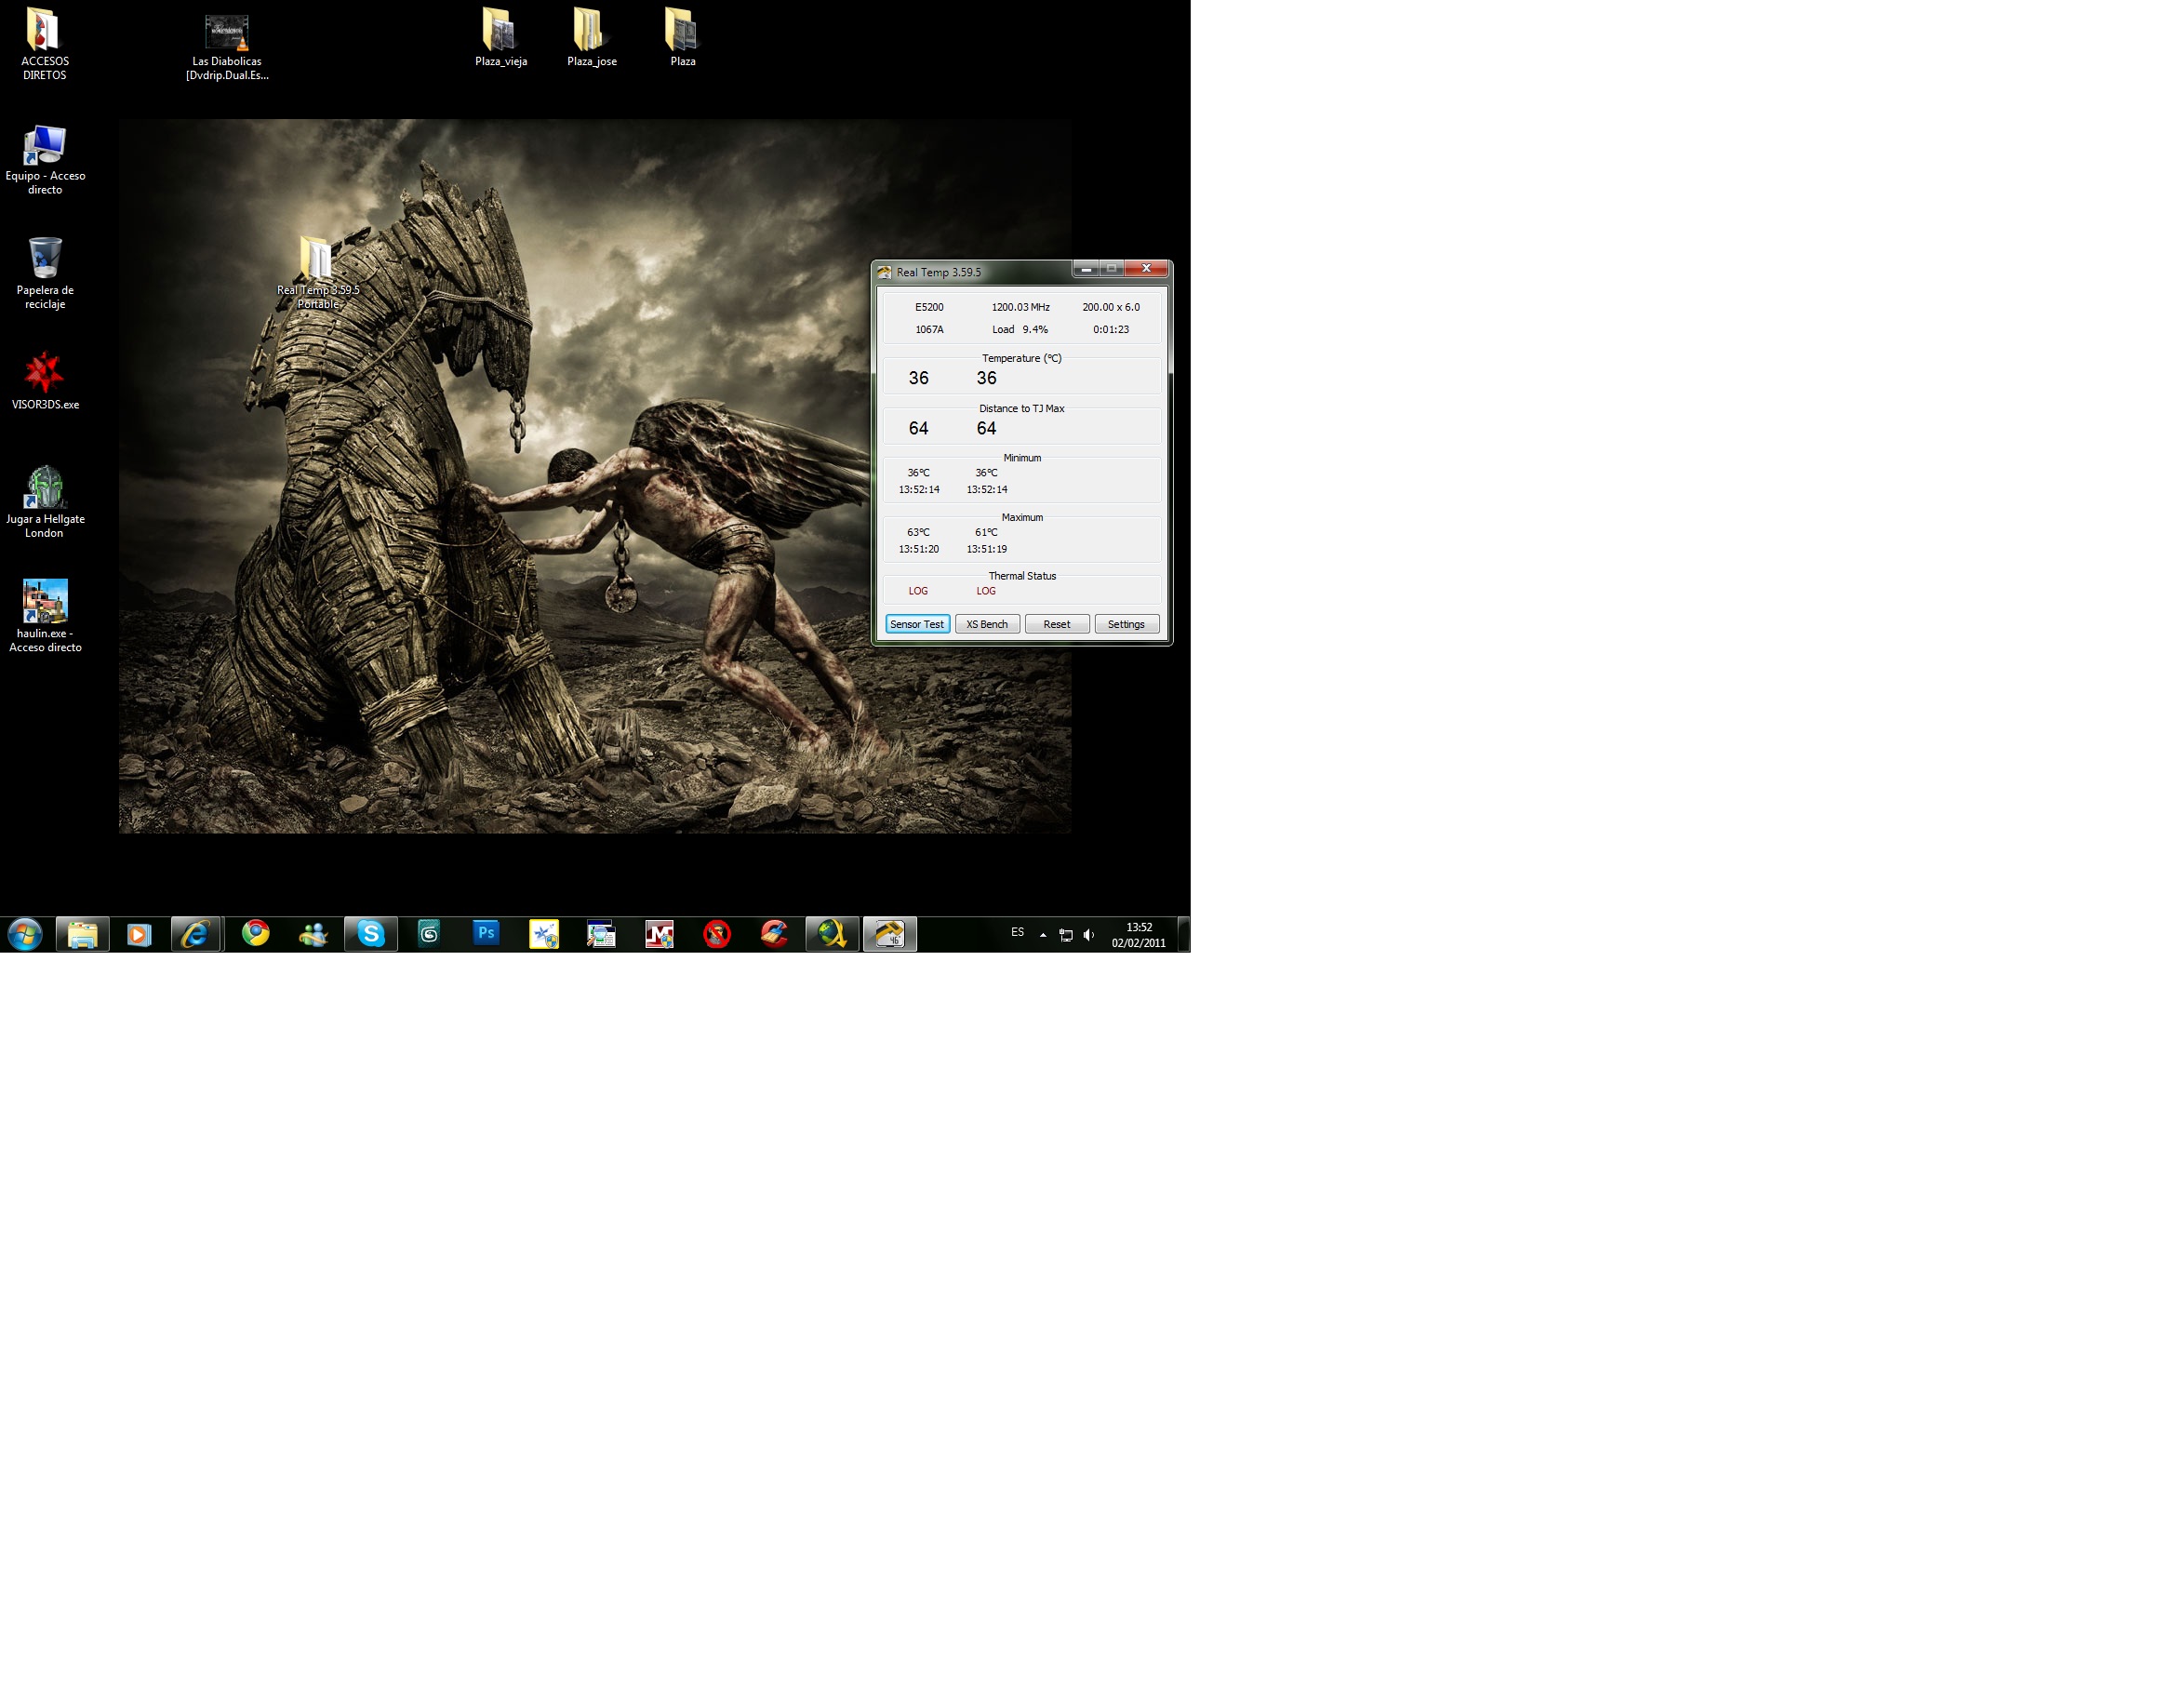2173x1708 pixels.
Task: Open Google Chrome from the taskbar
Action: point(256,934)
